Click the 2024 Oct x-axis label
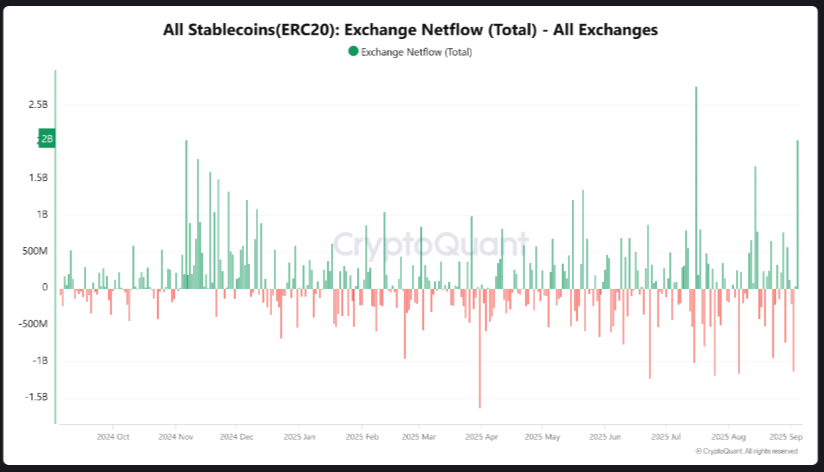824x472 pixels. [113, 437]
